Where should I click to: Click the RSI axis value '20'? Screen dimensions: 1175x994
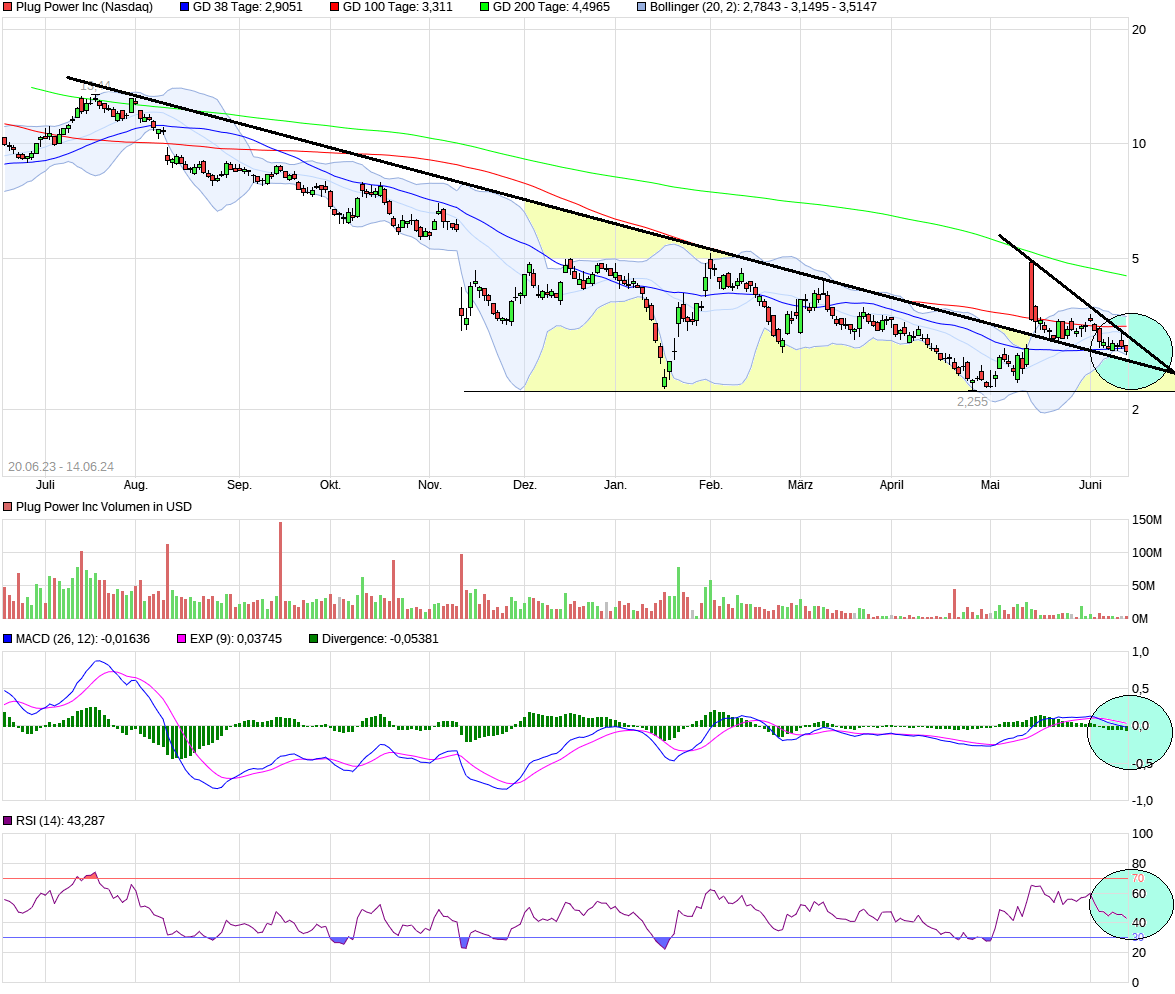(1138, 953)
